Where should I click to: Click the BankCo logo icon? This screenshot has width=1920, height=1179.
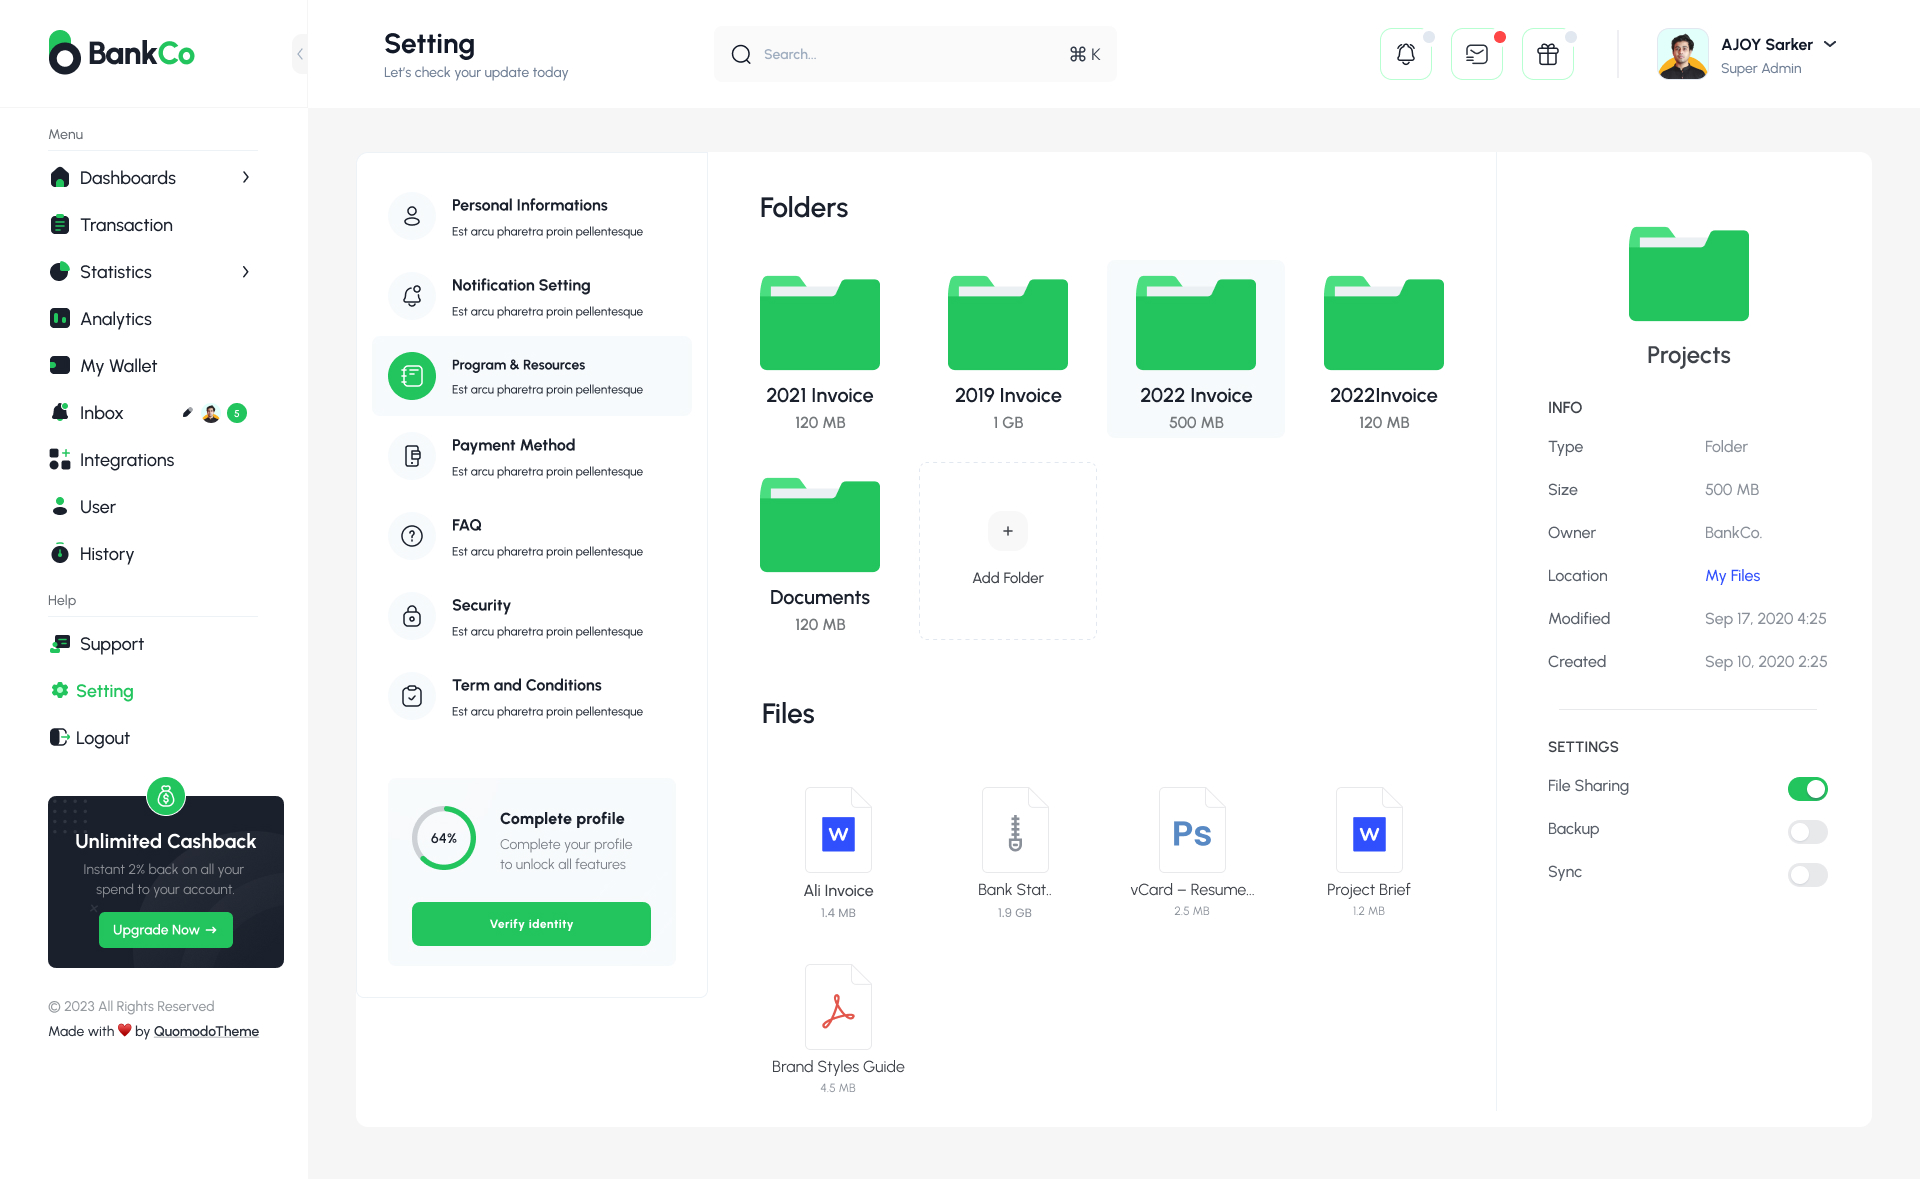[65, 53]
